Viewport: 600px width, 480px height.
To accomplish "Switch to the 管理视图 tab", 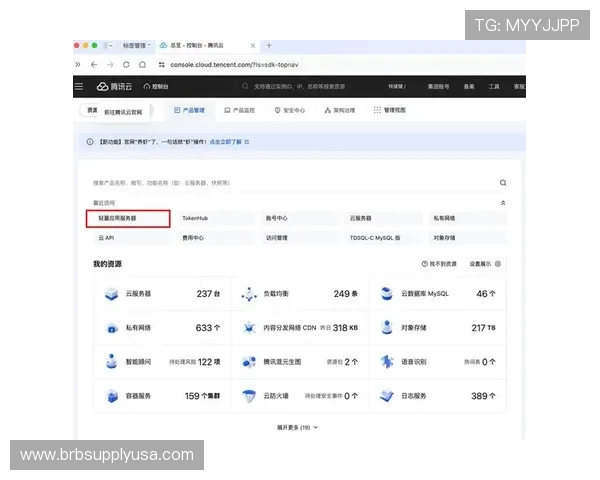I will pyautogui.click(x=390, y=110).
